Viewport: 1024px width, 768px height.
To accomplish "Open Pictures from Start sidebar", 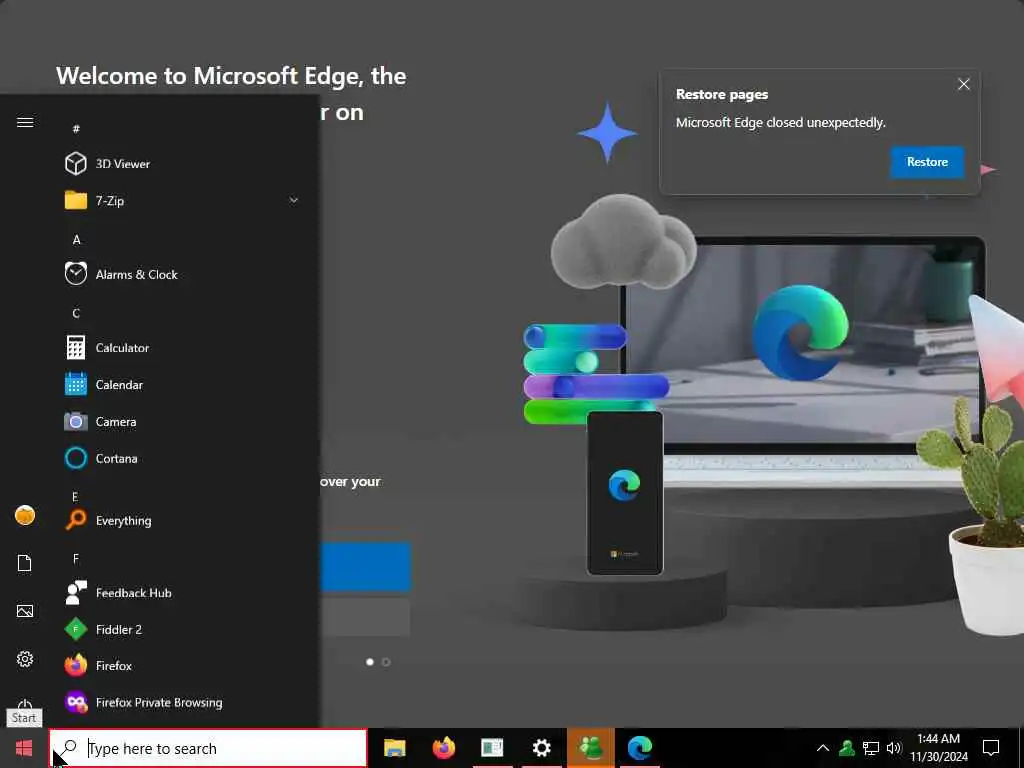I will pos(25,611).
